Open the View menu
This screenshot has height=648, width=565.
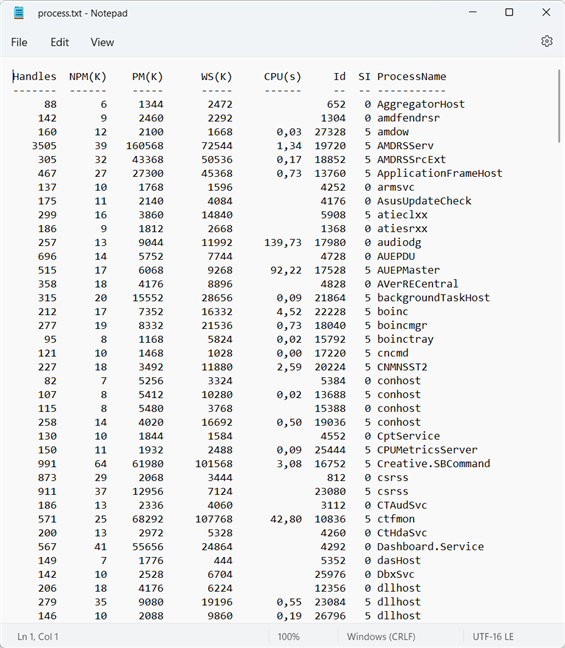click(102, 42)
